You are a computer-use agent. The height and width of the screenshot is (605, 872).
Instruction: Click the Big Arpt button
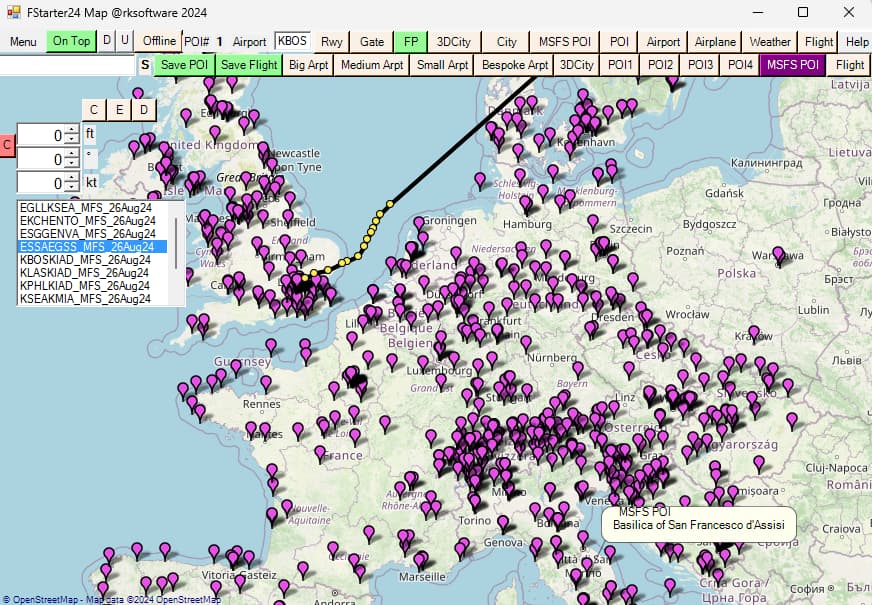tap(308, 65)
